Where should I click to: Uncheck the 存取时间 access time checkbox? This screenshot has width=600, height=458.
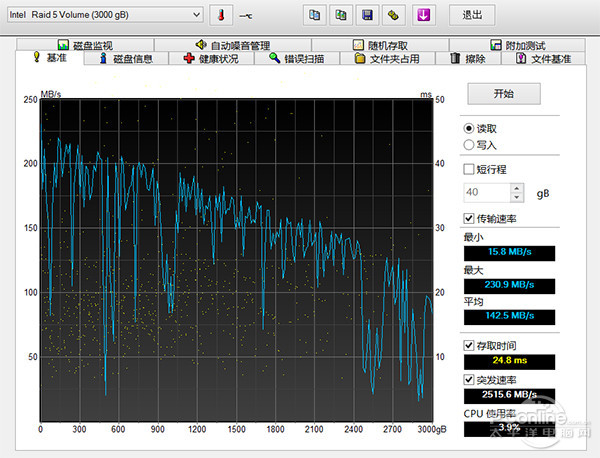(469, 345)
